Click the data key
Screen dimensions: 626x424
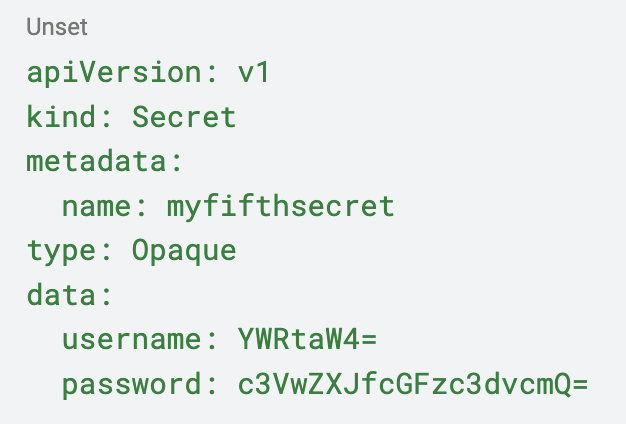[61, 295]
